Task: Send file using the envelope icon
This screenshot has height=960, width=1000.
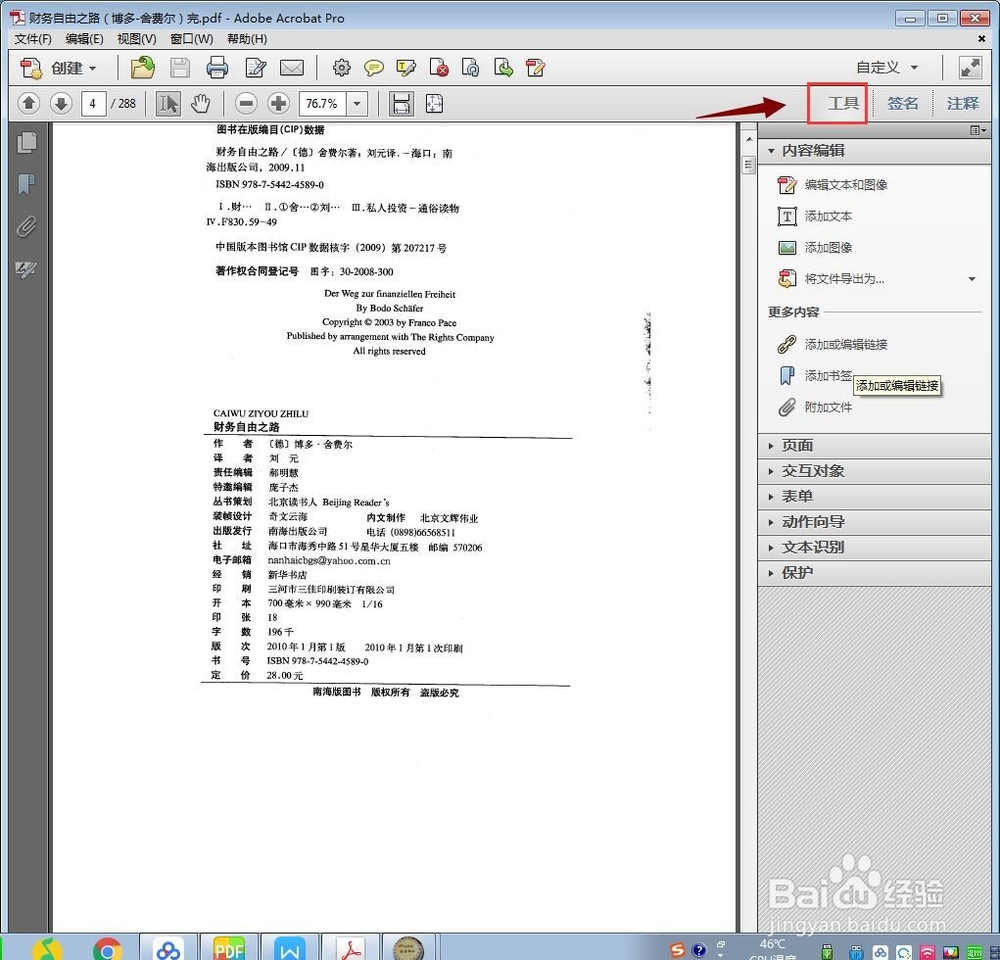Action: pos(291,68)
